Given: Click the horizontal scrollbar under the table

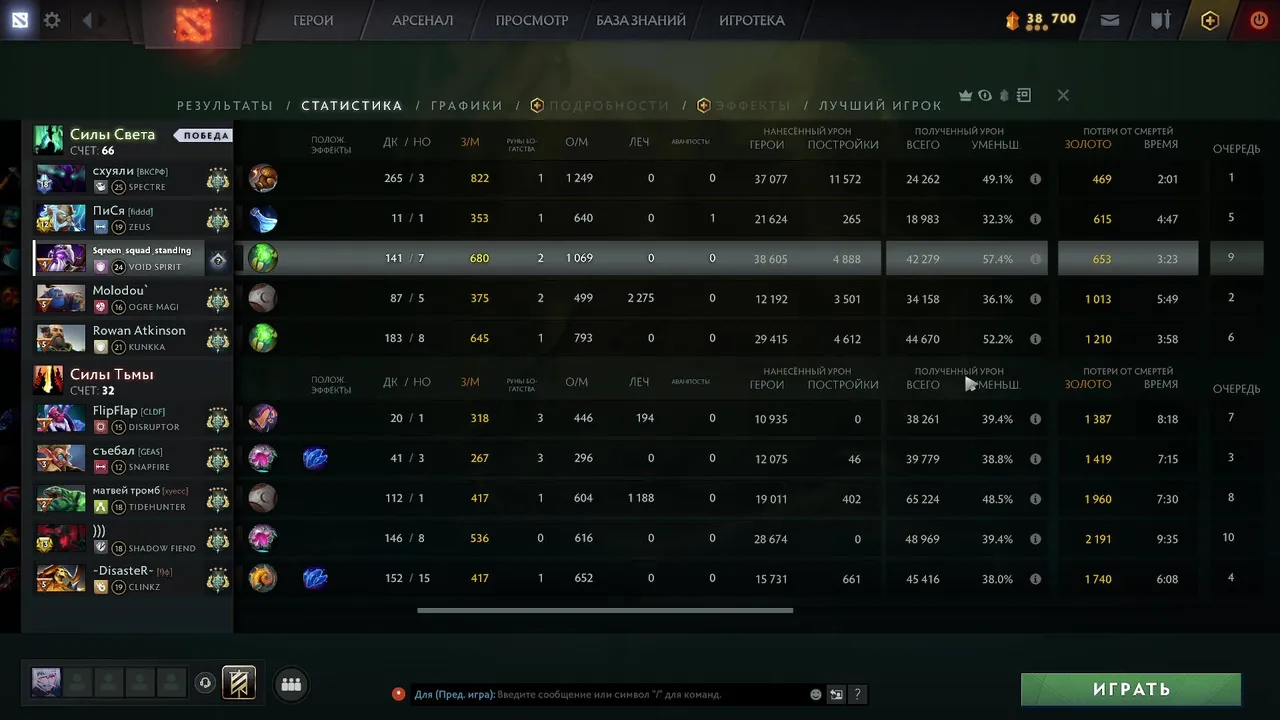Looking at the screenshot, I should 605,610.
